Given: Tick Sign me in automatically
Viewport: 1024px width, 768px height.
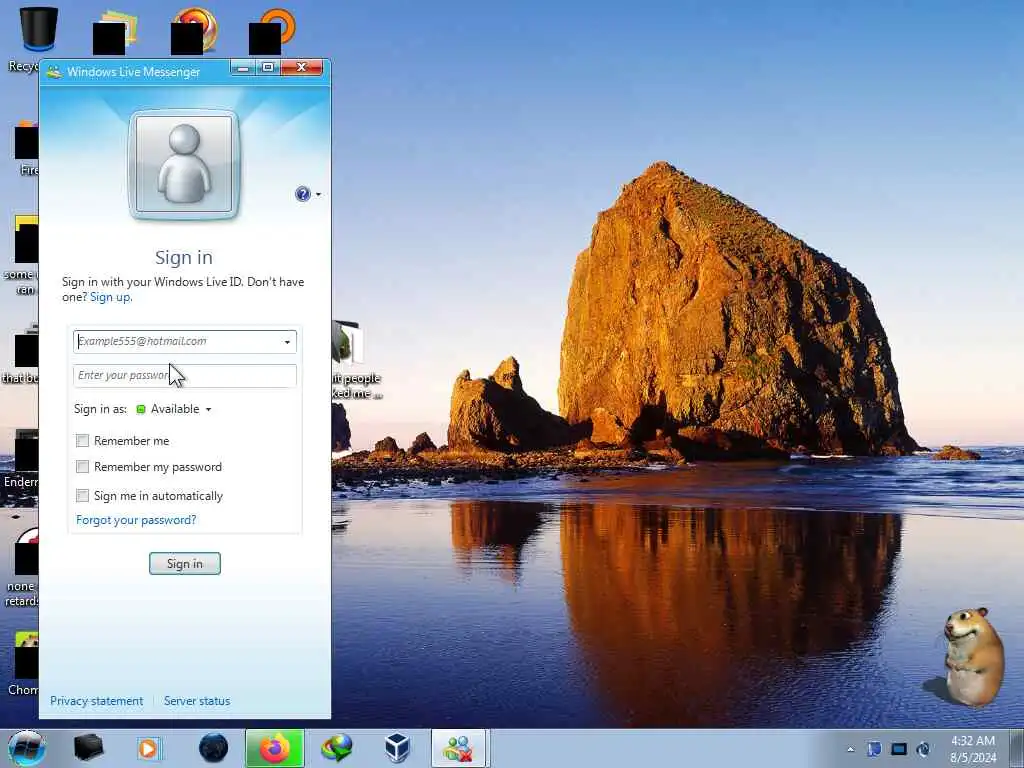Looking at the screenshot, I should click(x=82, y=496).
